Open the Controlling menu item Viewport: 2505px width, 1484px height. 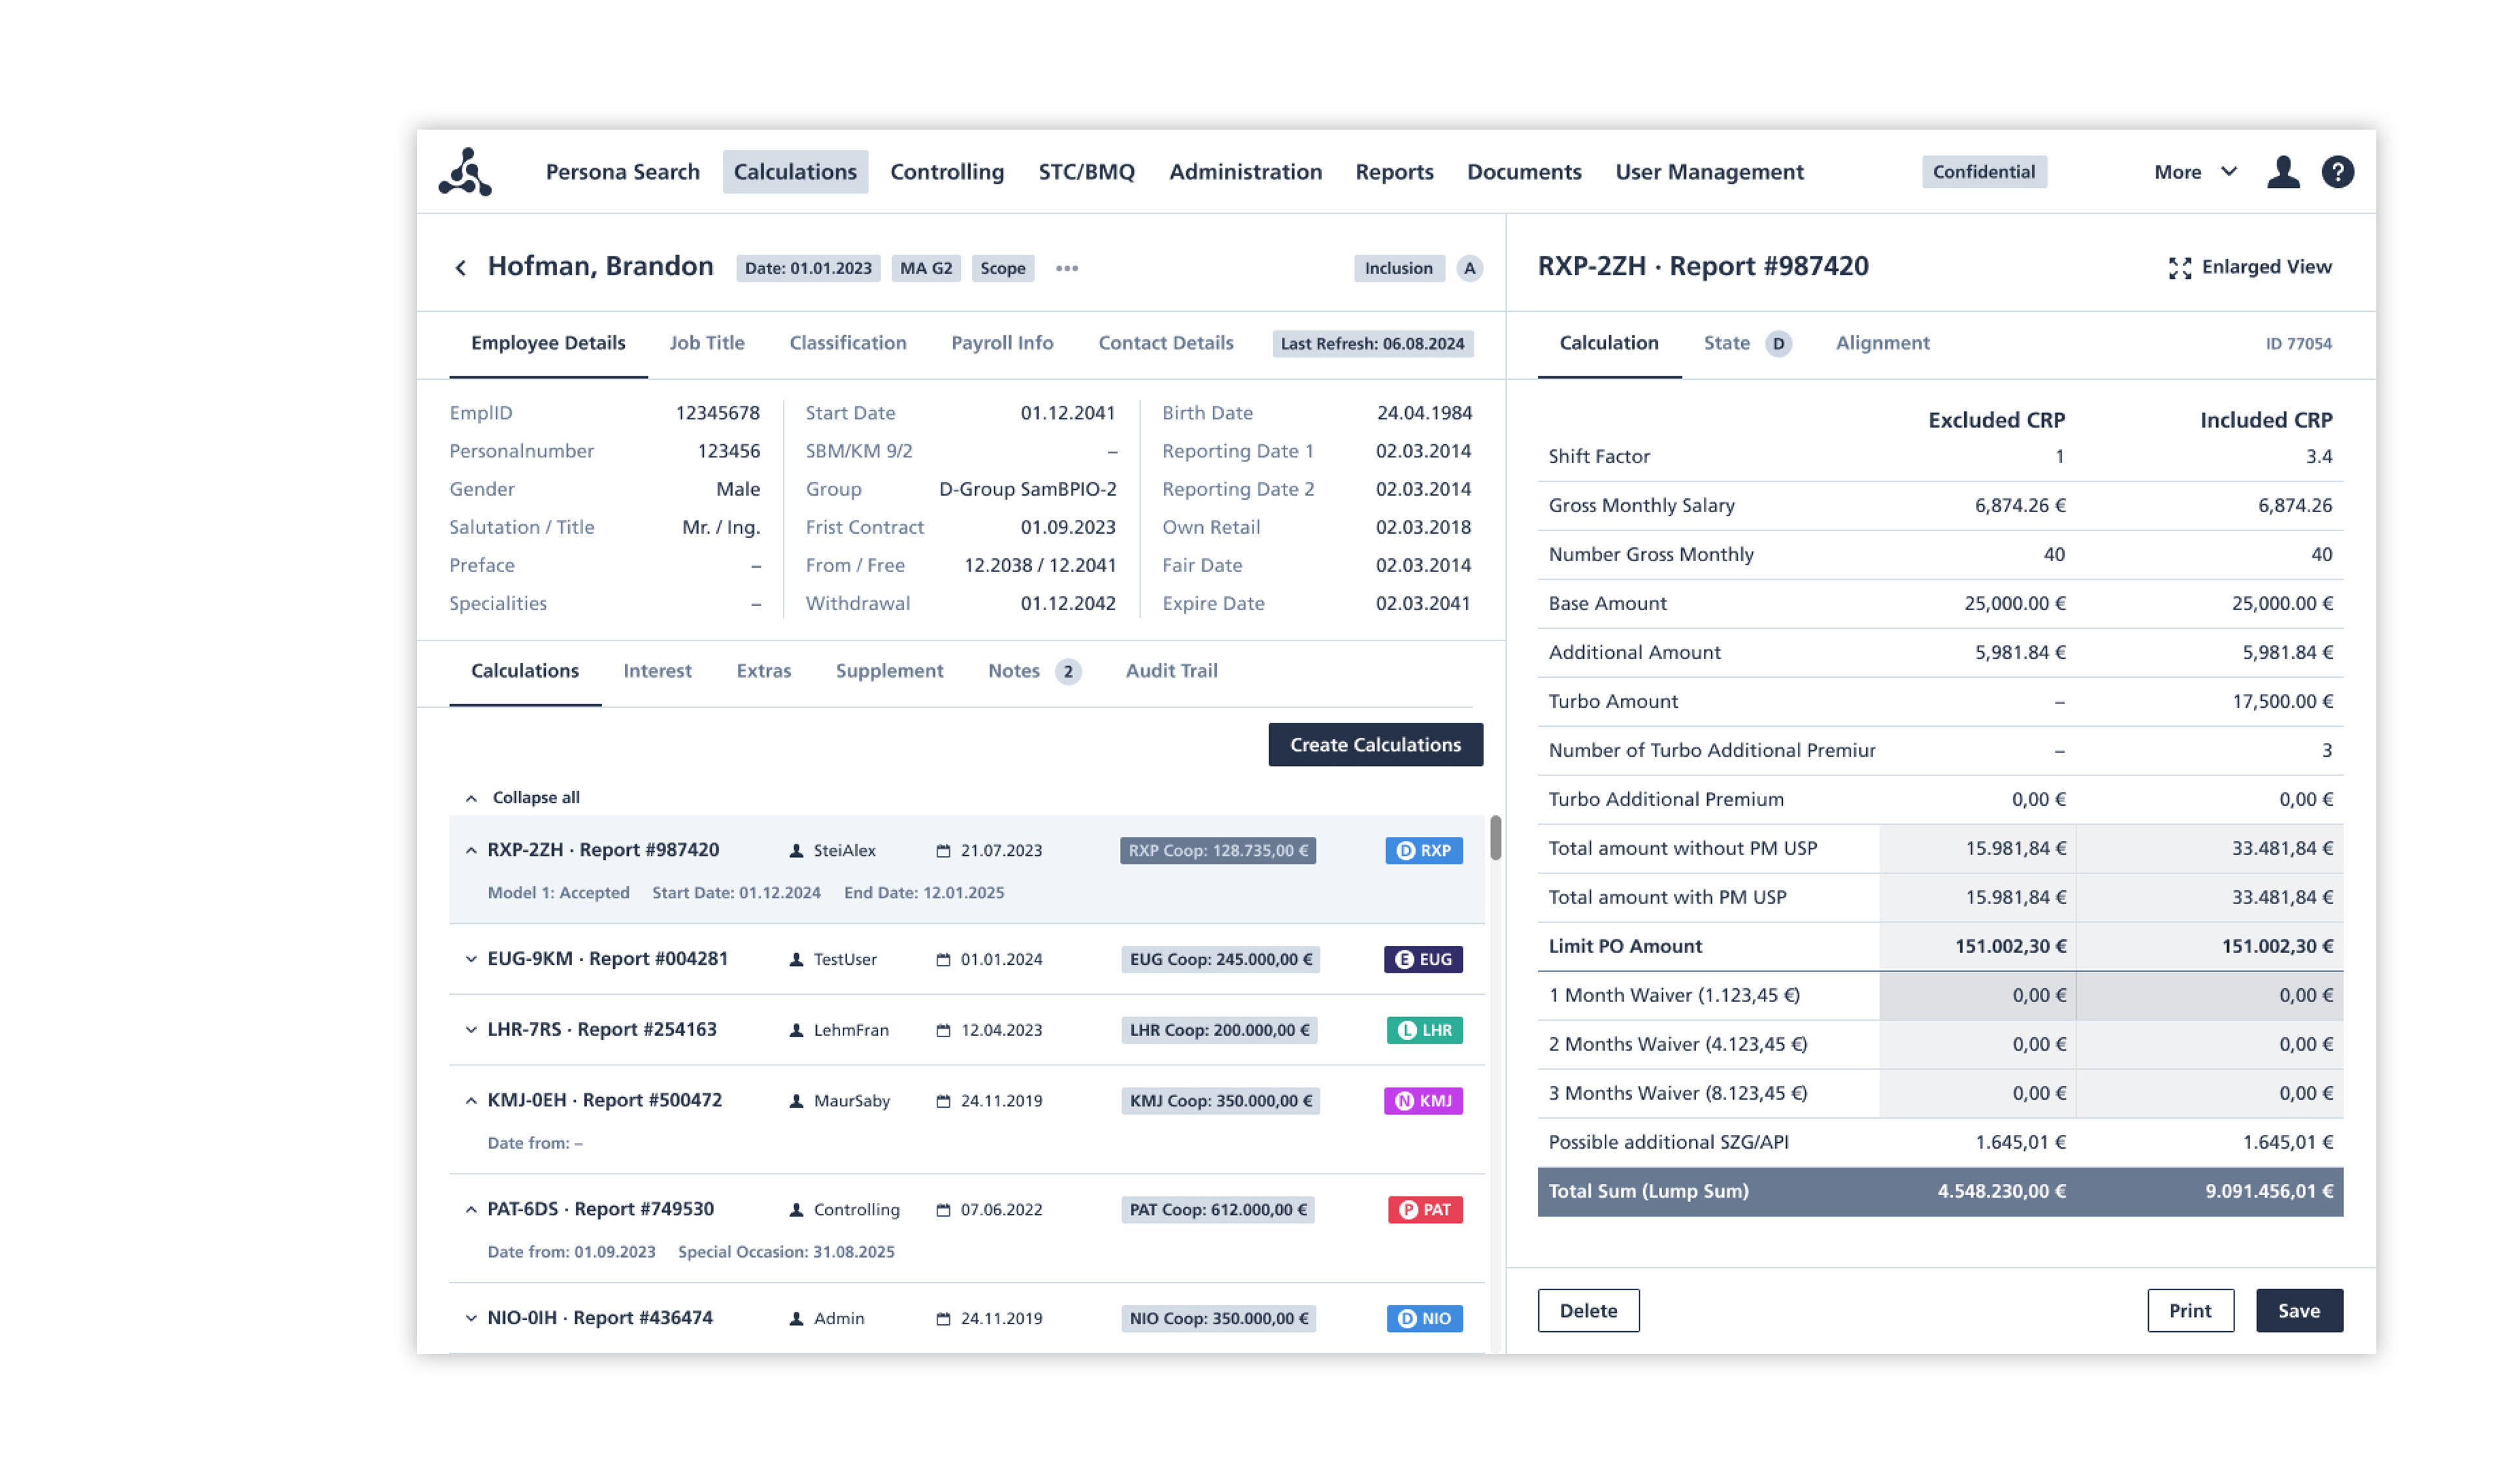946,172
